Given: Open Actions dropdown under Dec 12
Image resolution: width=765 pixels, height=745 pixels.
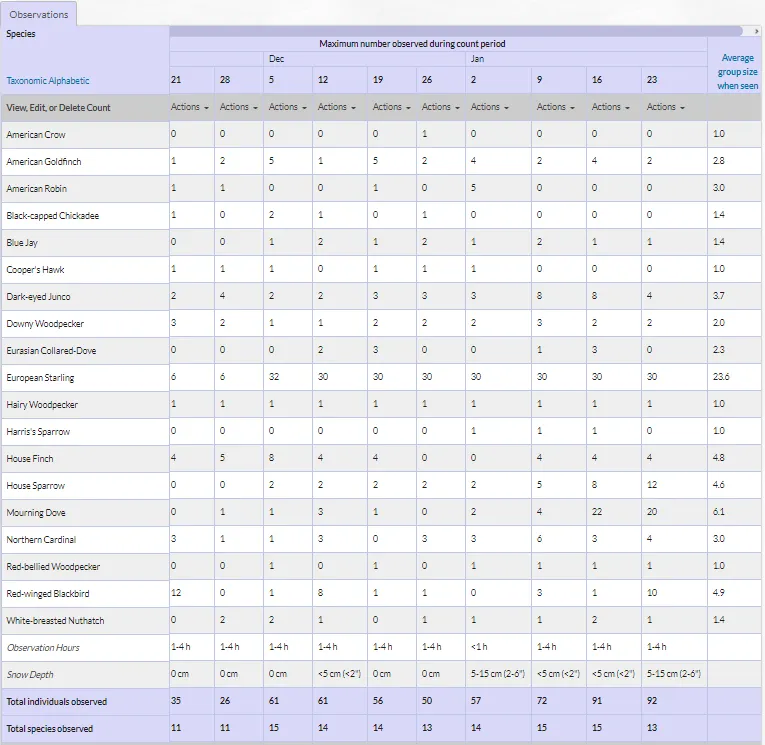Looking at the screenshot, I should coord(337,107).
